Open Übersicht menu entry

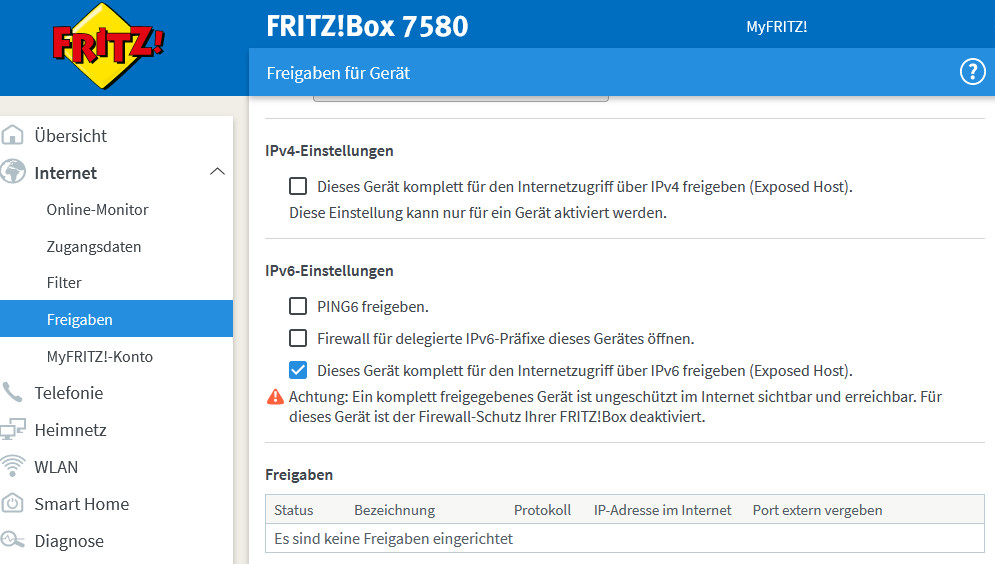click(70, 136)
